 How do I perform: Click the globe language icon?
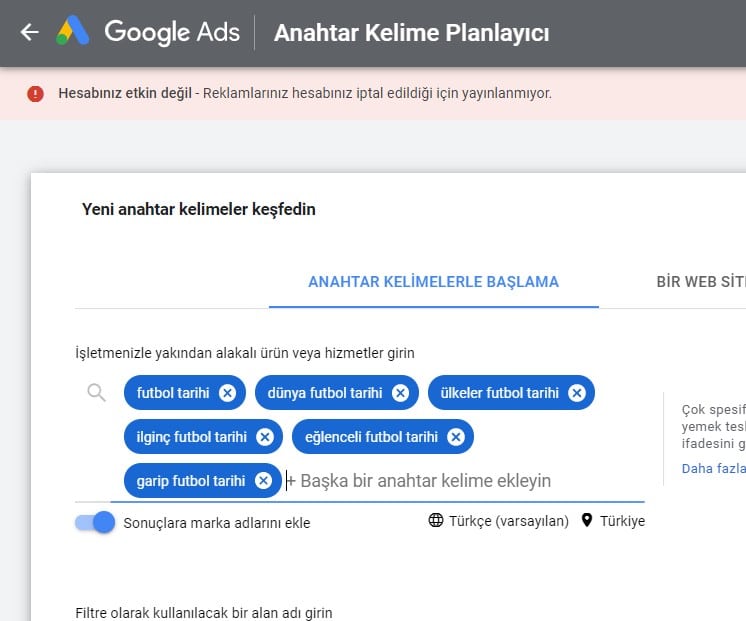pyautogui.click(x=436, y=520)
